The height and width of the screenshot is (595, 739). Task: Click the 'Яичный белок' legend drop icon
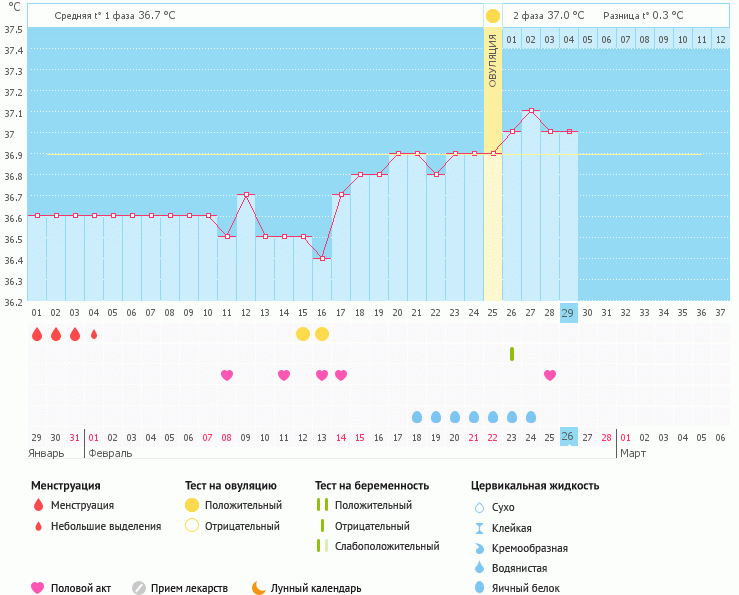tap(479, 588)
